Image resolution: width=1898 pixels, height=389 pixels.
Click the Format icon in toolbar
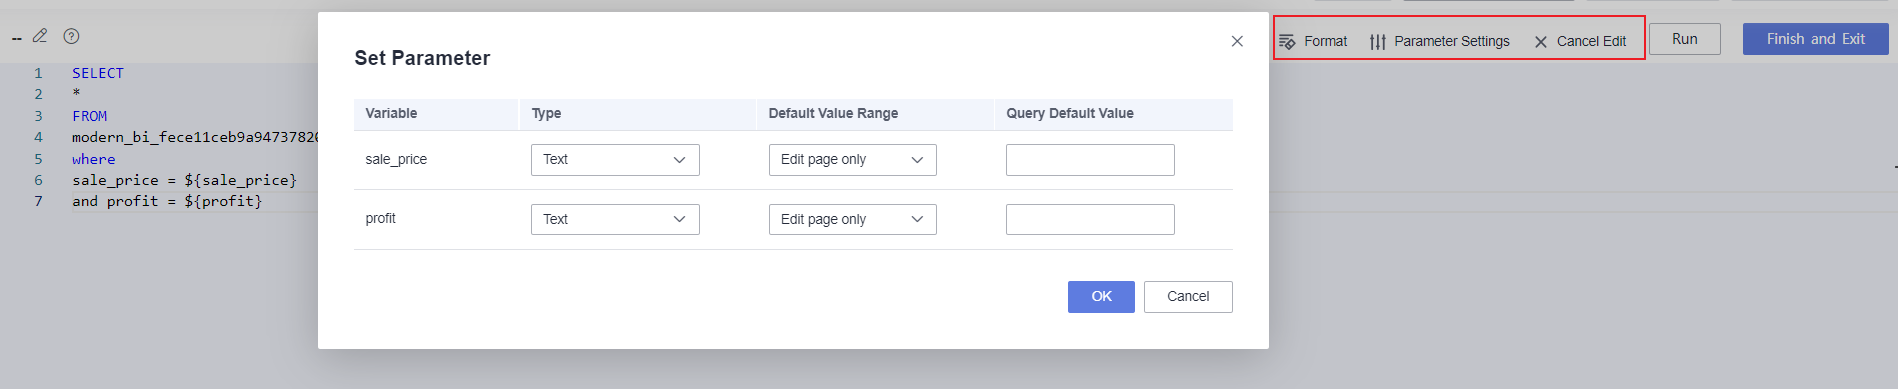point(1287,42)
